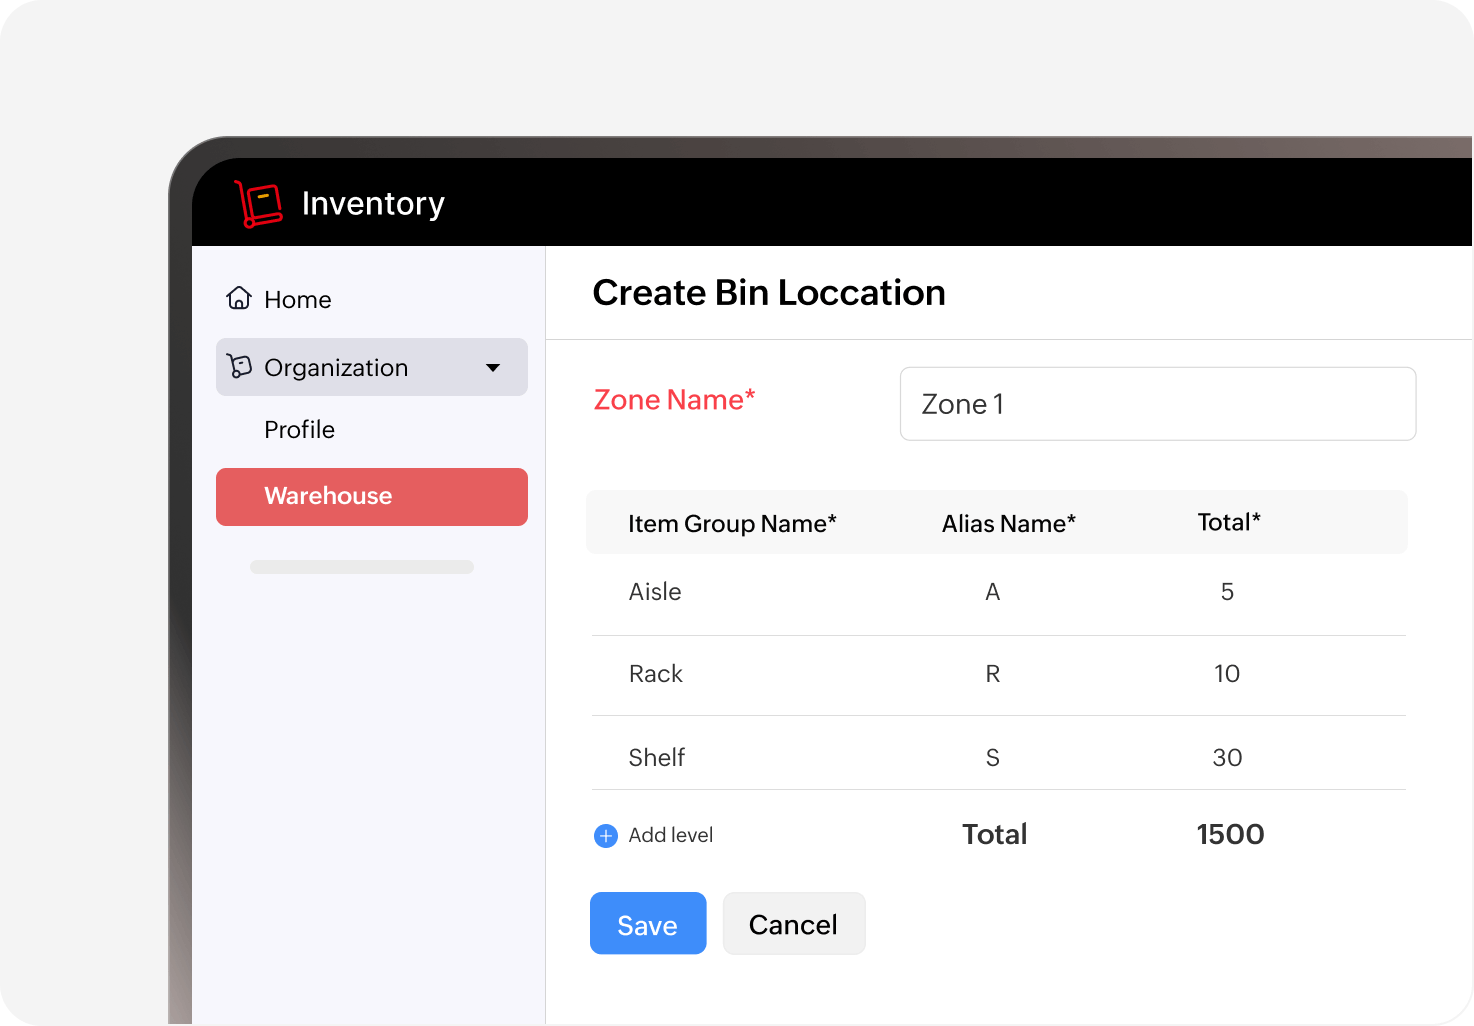Edit the Rack alias name R

point(992,674)
